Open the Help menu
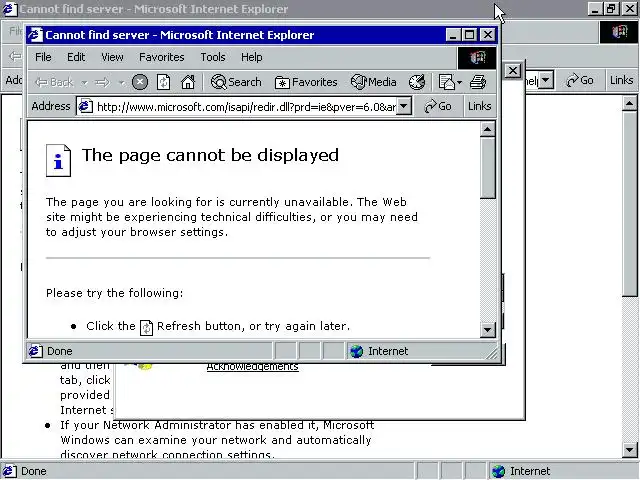Image resolution: width=640 pixels, height=480 pixels. (251, 57)
